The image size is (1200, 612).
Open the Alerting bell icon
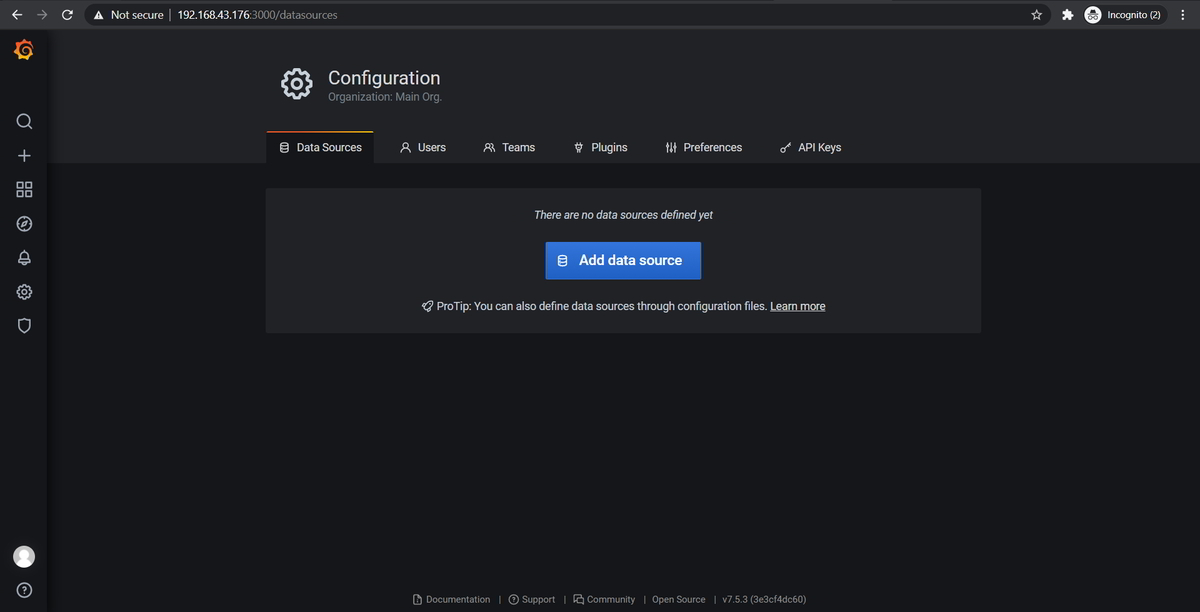23,257
